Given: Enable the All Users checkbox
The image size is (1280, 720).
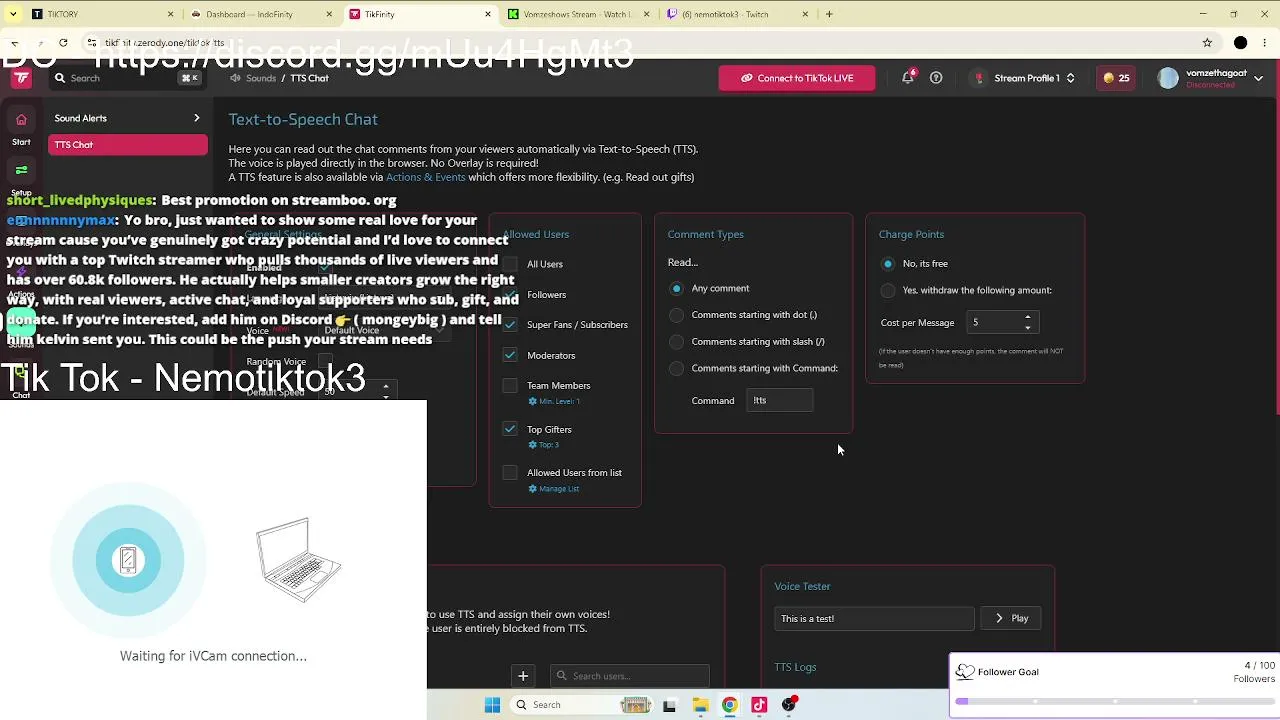Looking at the screenshot, I should click(510, 264).
